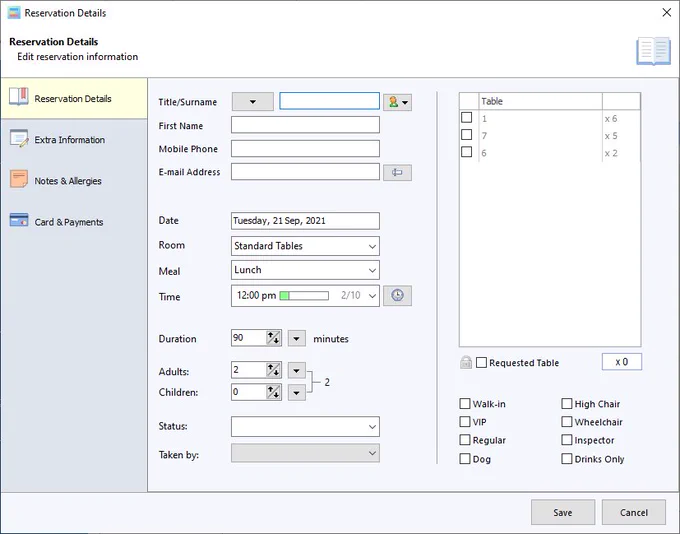
Task: Click the clock icon beside Time
Action: point(397,295)
